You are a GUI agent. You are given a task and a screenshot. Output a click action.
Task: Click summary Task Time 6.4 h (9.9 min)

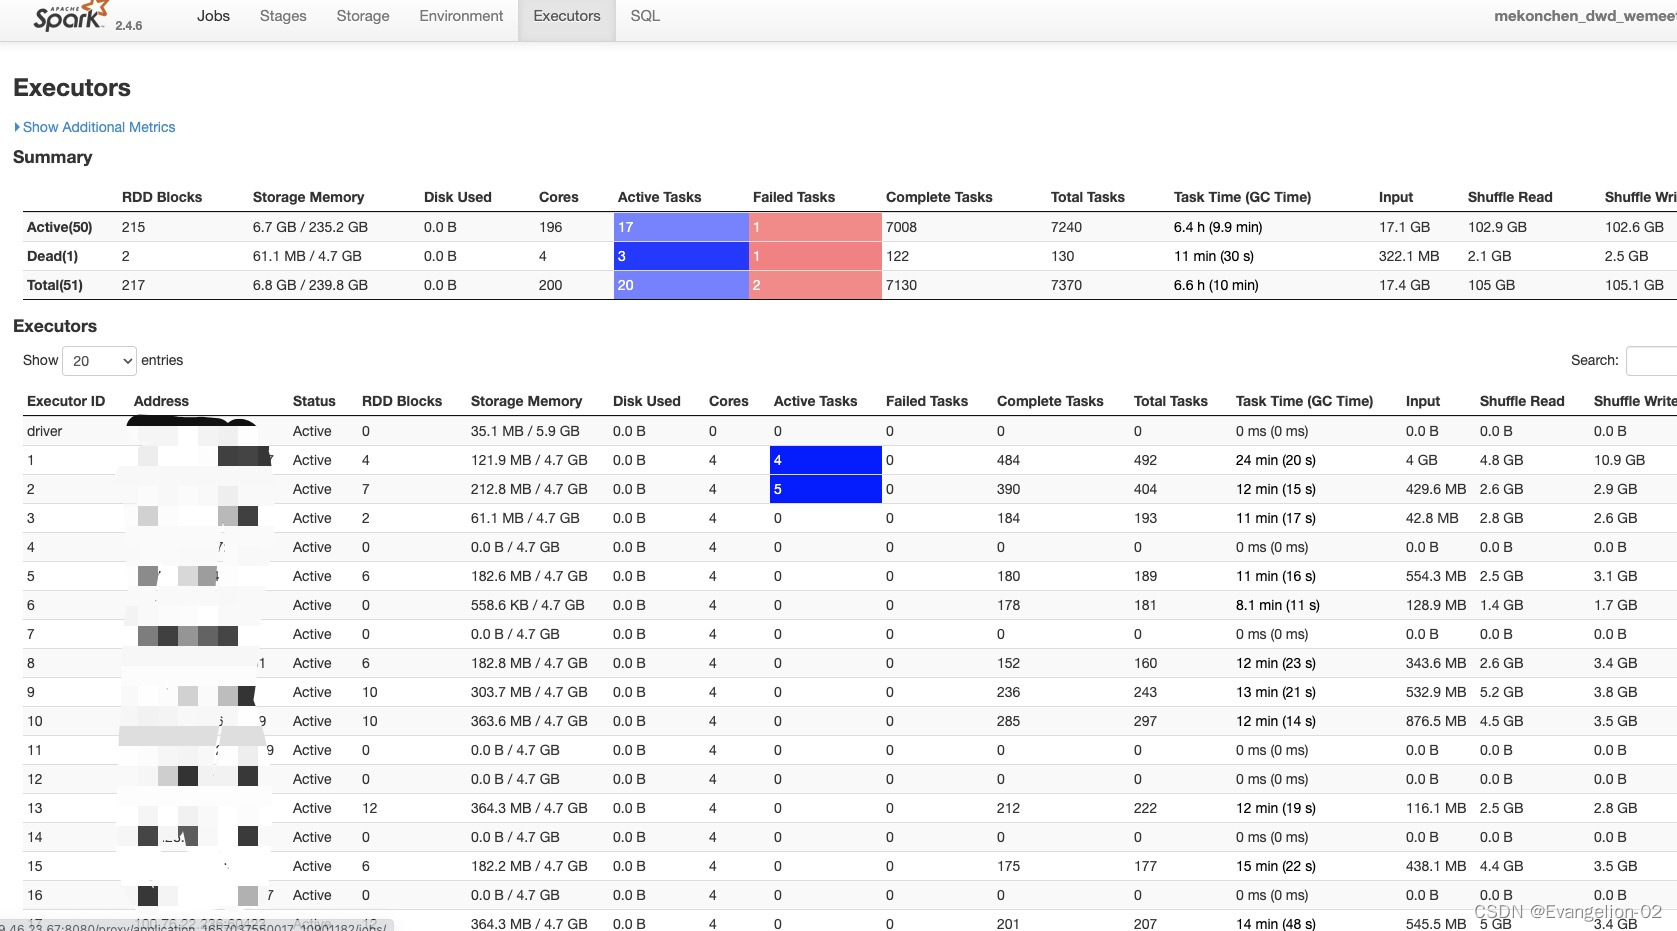[x=1218, y=227]
